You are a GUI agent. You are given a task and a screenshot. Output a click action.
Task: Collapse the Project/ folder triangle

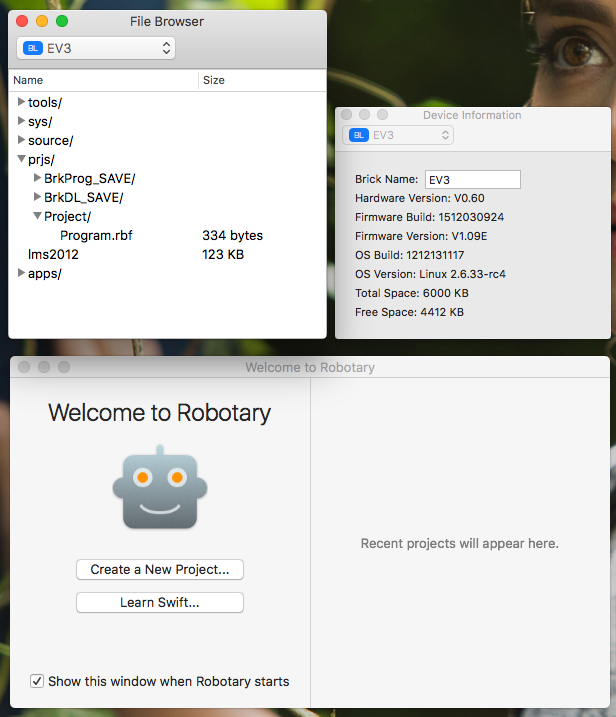[37, 216]
